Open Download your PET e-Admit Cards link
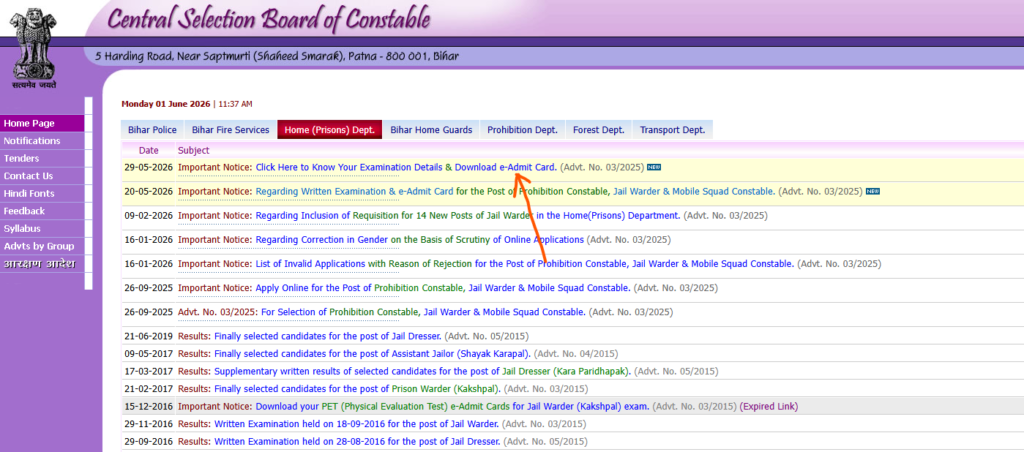 pyautogui.click(x=452, y=406)
